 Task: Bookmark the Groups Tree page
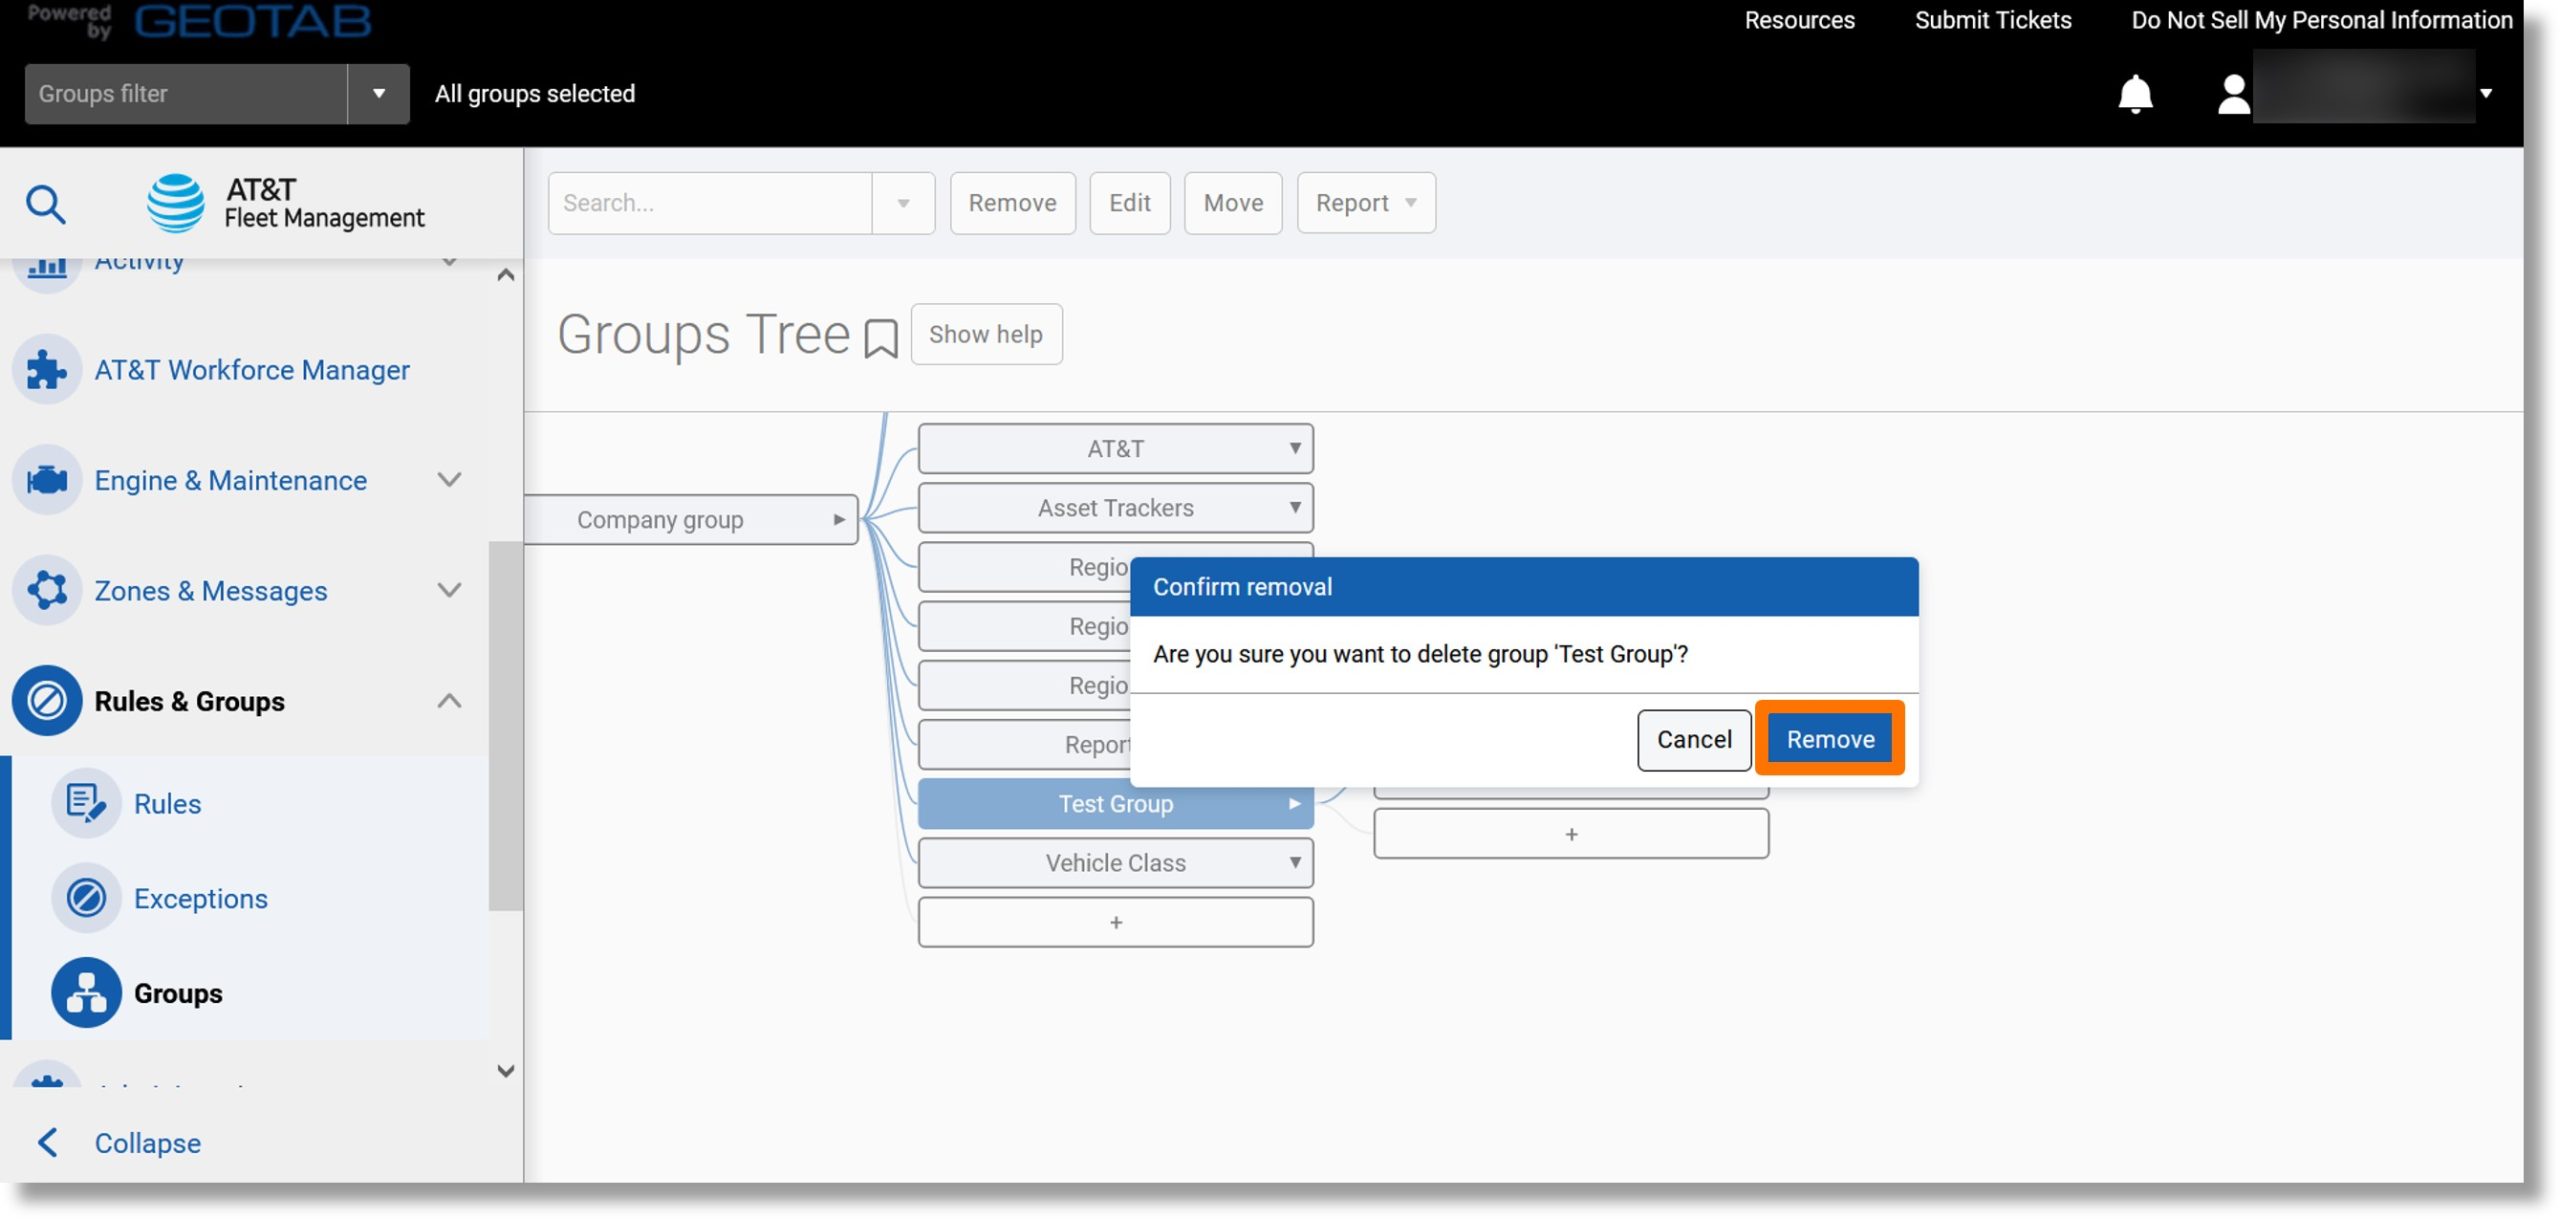pos(880,338)
